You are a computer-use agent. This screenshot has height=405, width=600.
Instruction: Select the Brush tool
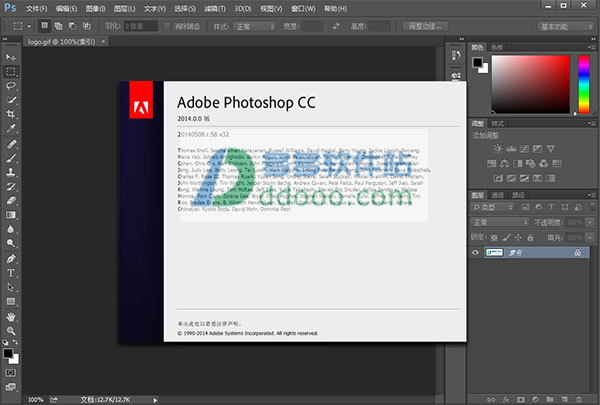click(11, 158)
